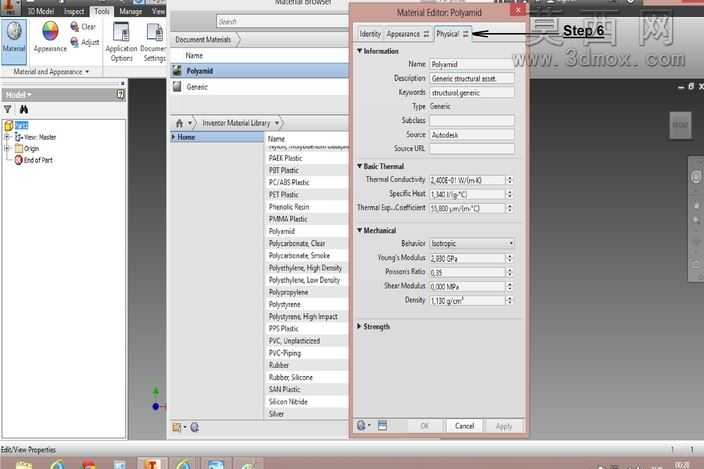Click the Polyamid material thumbnail in Document Materials
Image resolution: width=704 pixels, height=469 pixels.
click(x=177, y=71)
